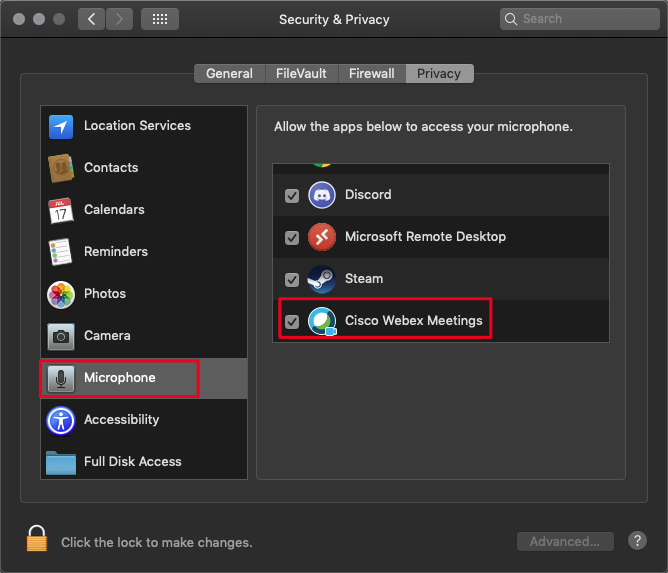This screenshot has width=668, height=573.
Task: Switch to the Firewall tab
Action: click(x=371, y=74)
